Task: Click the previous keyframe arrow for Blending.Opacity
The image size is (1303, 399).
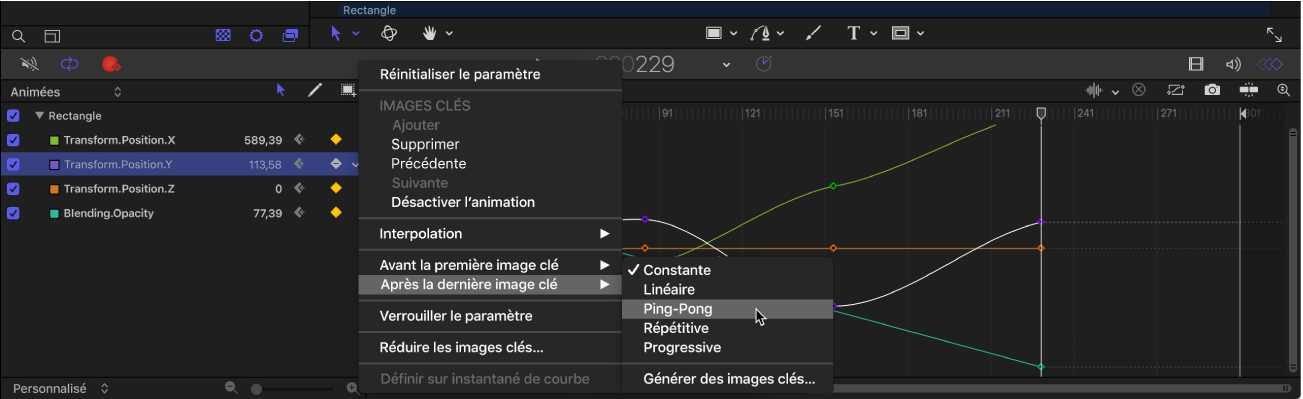Action: (x=299, y=213)
